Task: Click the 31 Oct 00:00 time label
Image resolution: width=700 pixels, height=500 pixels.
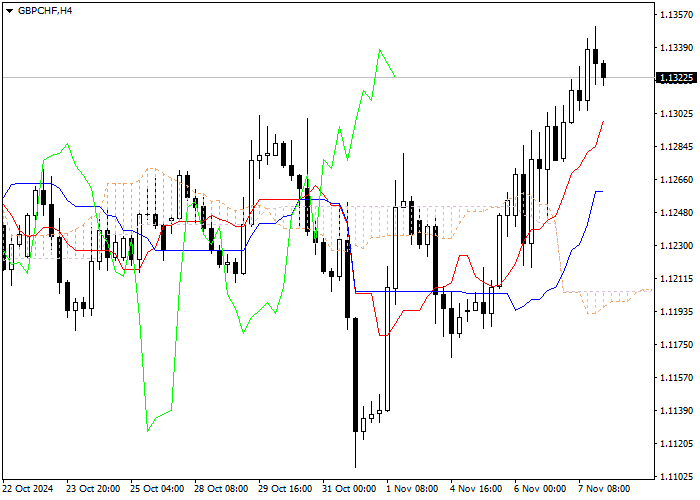Action: coord(349,489)
